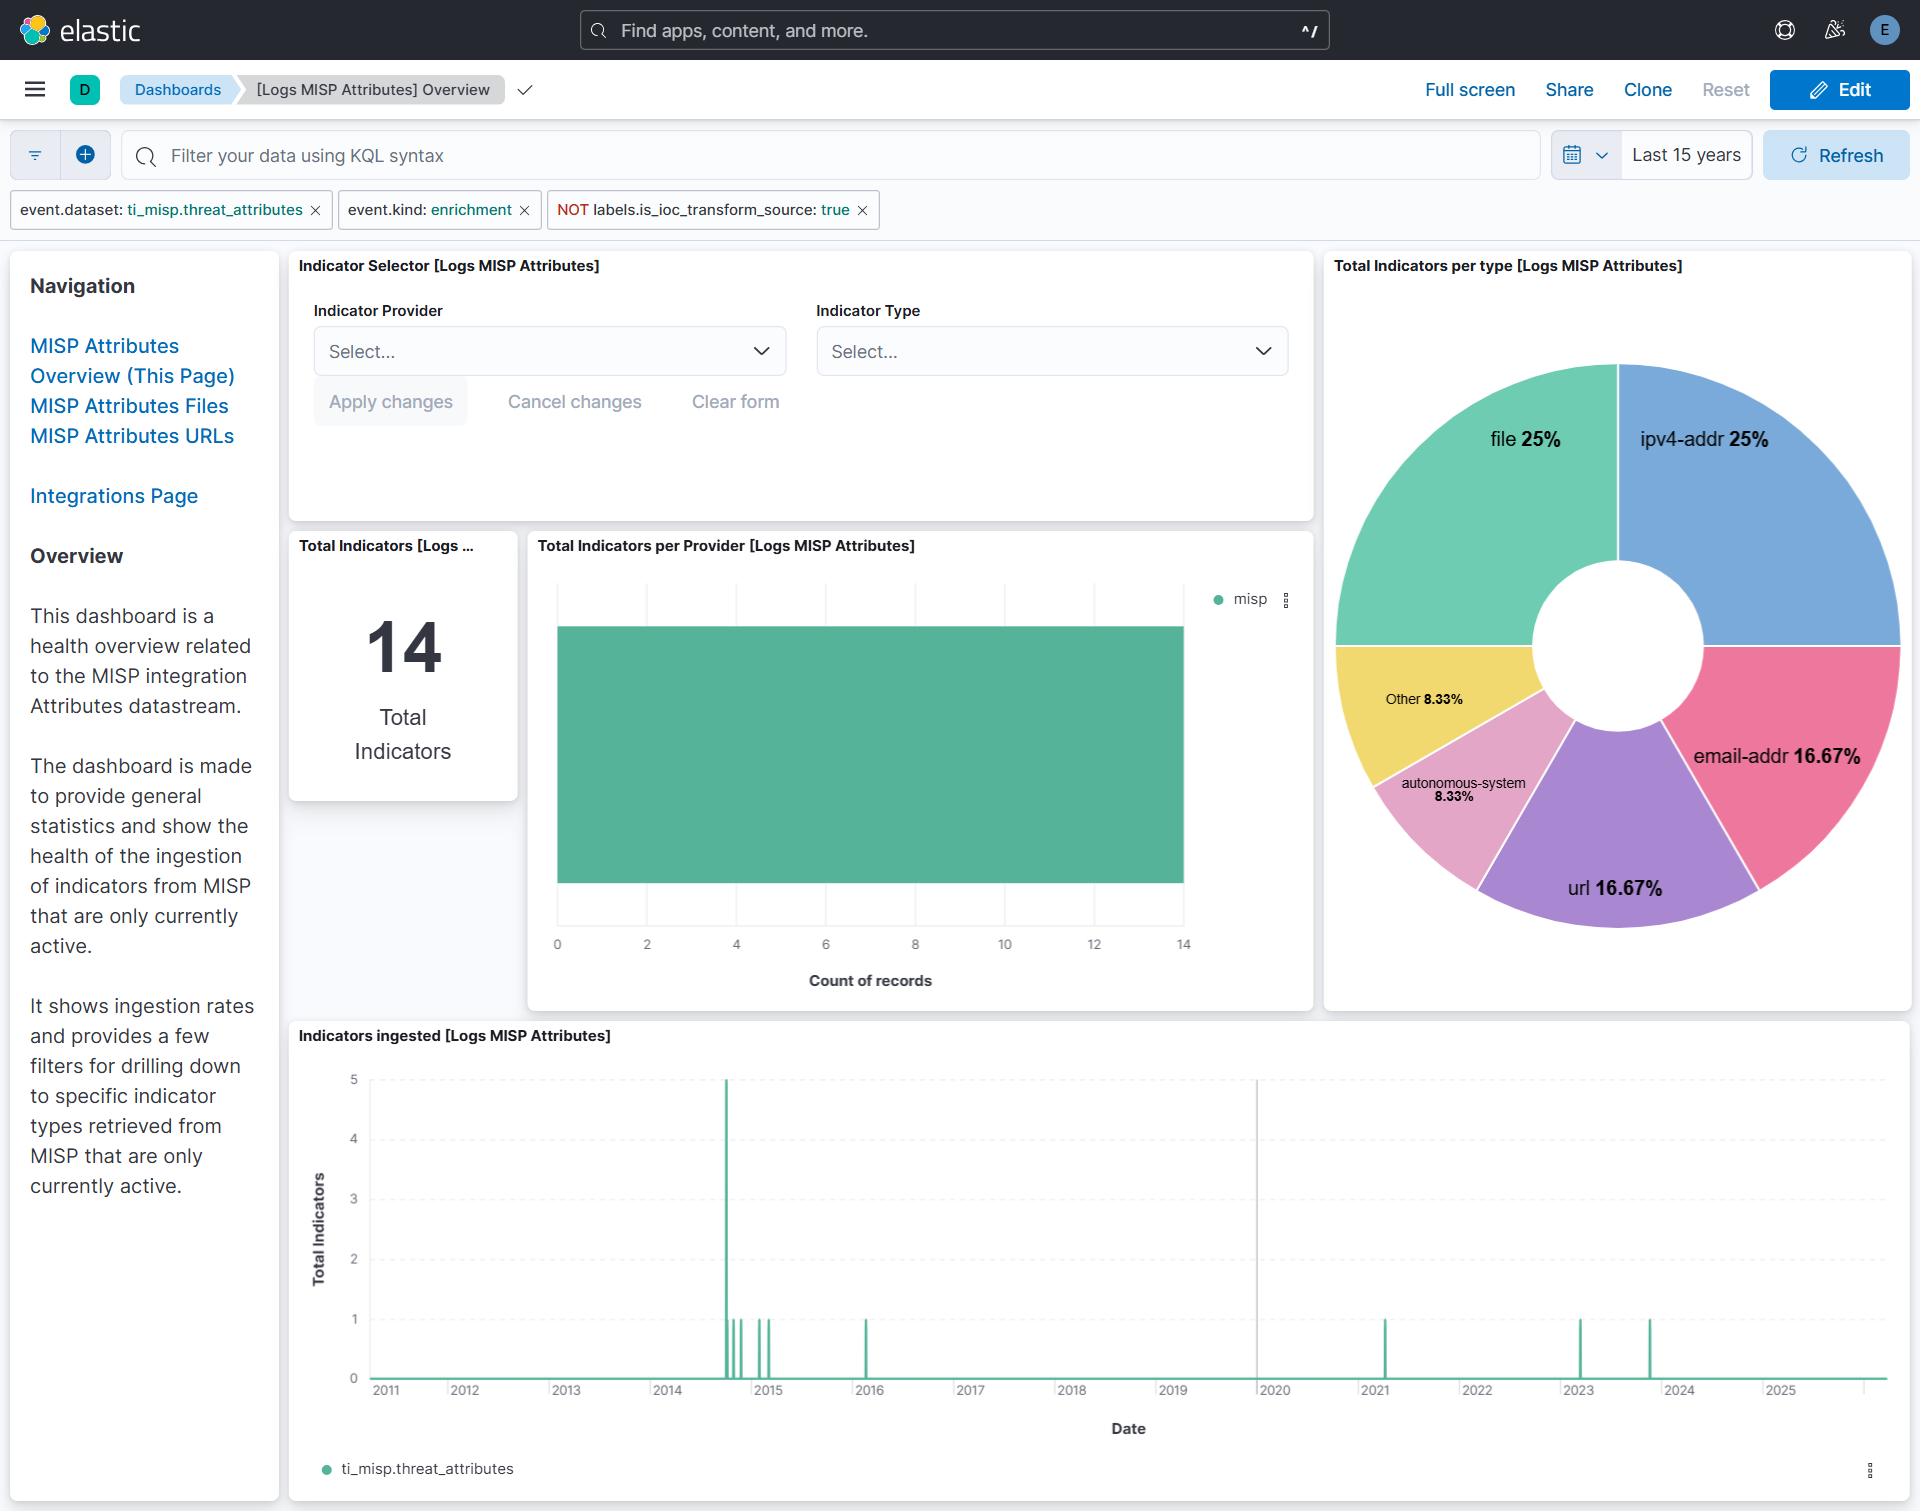The image size is (1920, 1511).
Task: Open the MISP Attributes Files link
Action: (129, 405)
